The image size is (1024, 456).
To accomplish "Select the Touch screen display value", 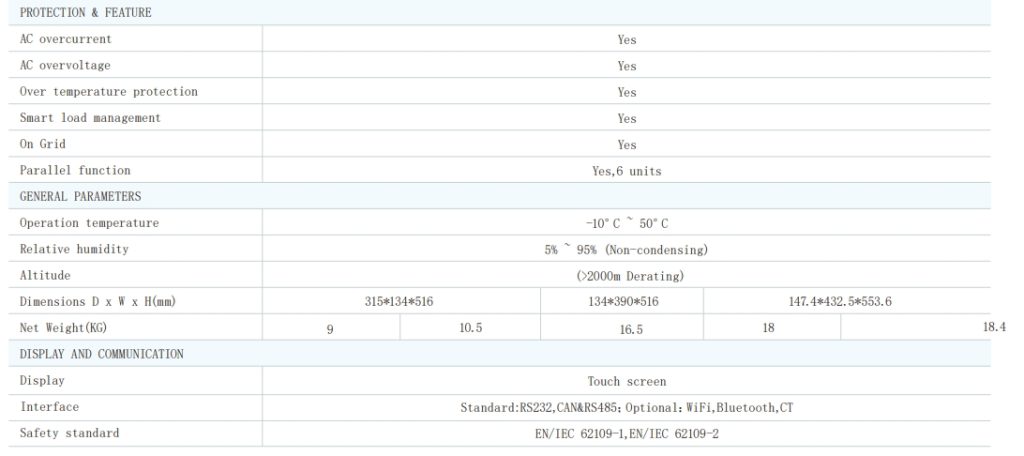I will (626, 381).
